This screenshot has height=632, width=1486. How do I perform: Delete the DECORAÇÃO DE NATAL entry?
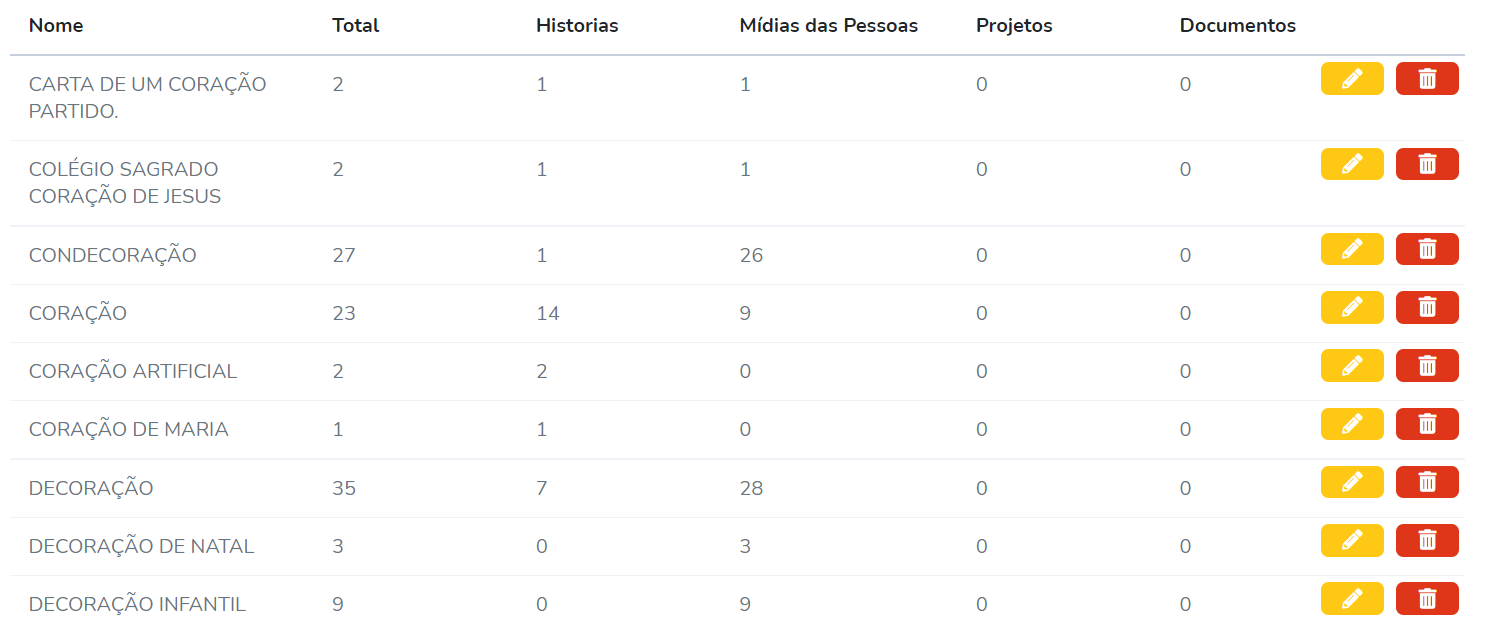(1427, 541)
